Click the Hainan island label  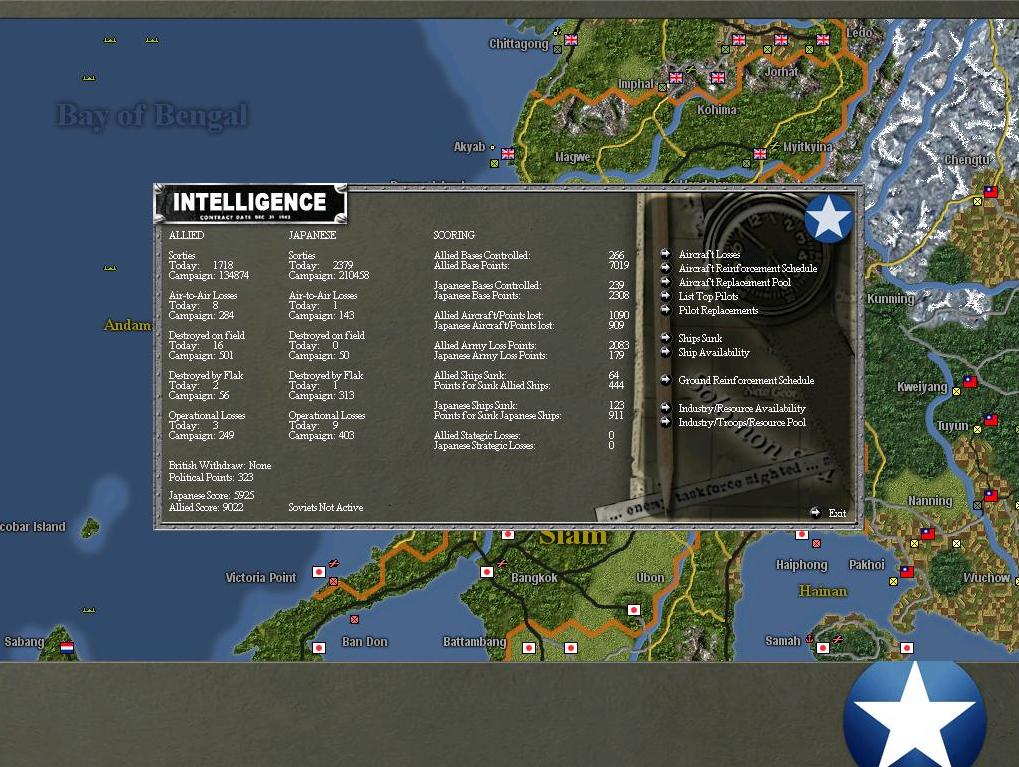coord(823,591)
